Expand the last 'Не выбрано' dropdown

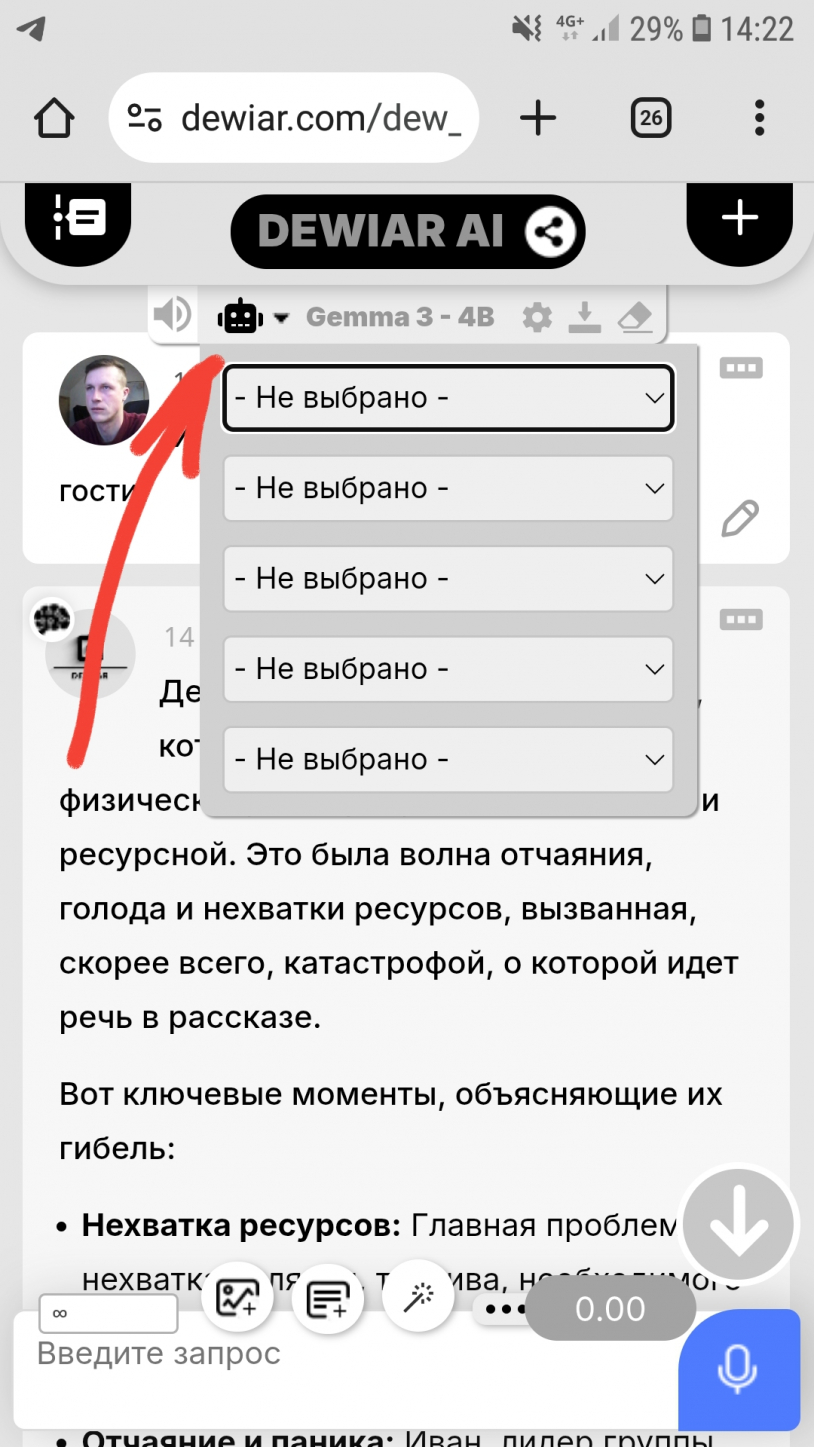[448, 760]
